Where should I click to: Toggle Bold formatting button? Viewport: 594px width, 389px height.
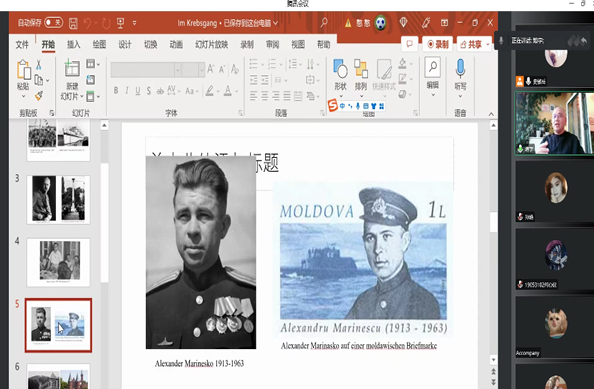click(x=116, y=91)
